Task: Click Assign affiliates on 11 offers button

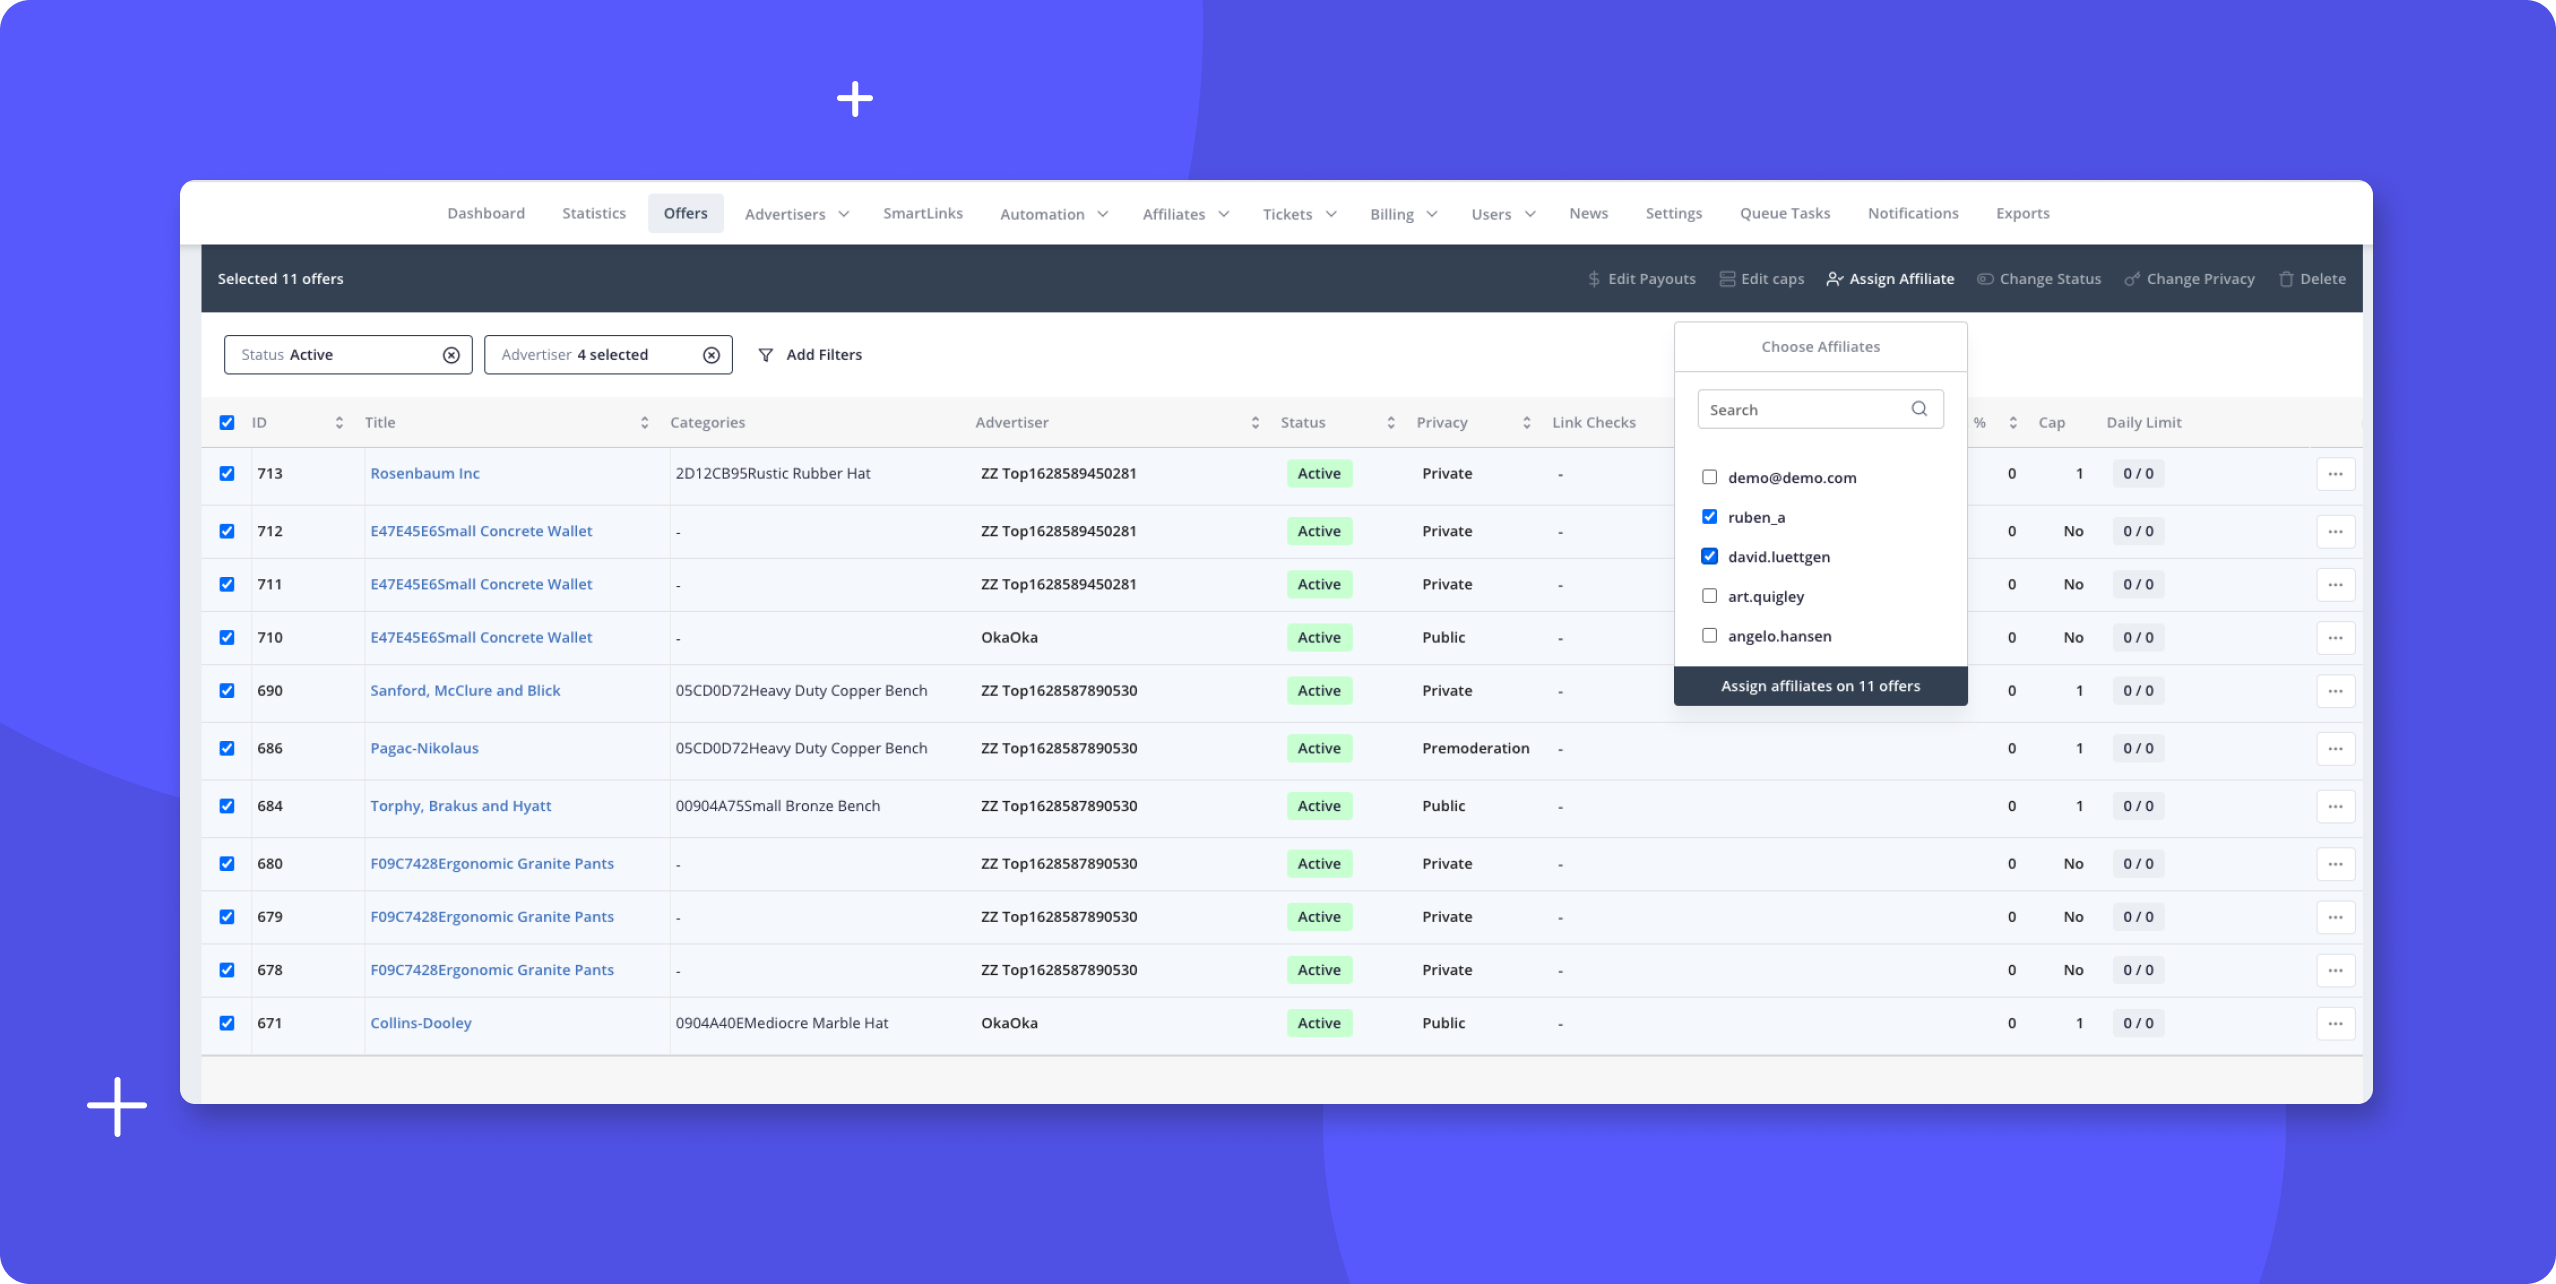Action: (x=1820, y=686)
